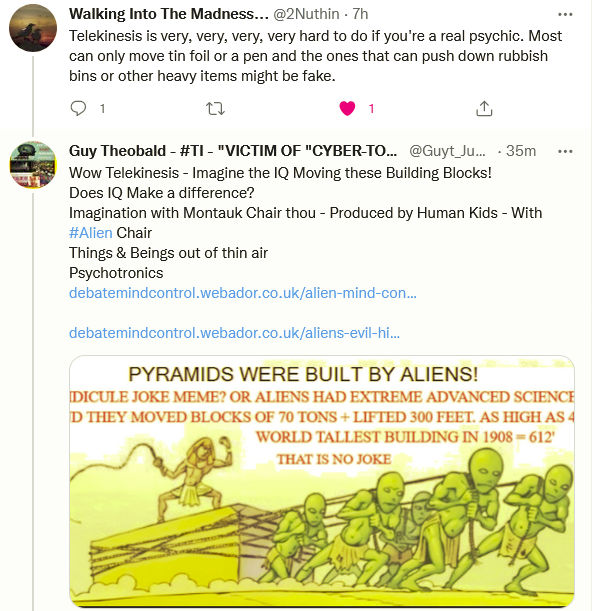Image resolution: width=598 pixels, height=611 pixels.
Task: Open the 7h timestamp of the first tweet
Action: click(360, 14)
